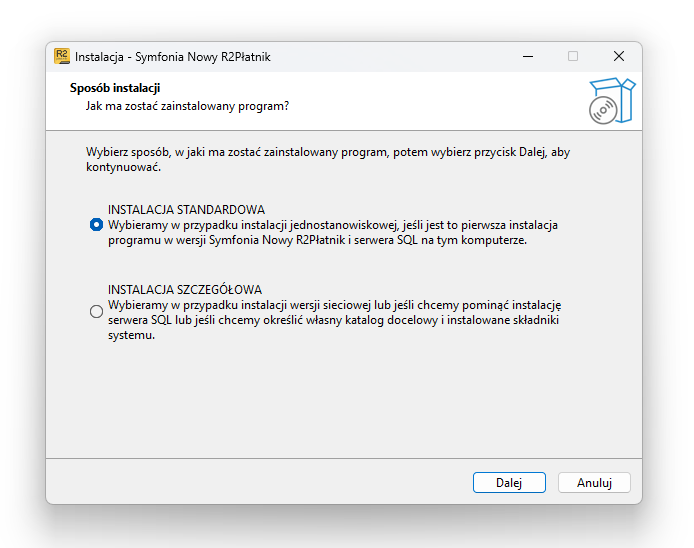The height and width of the screenshot is (548, 694).
Task: Click the Sposób instalacji header
Action: coord(115,88)
